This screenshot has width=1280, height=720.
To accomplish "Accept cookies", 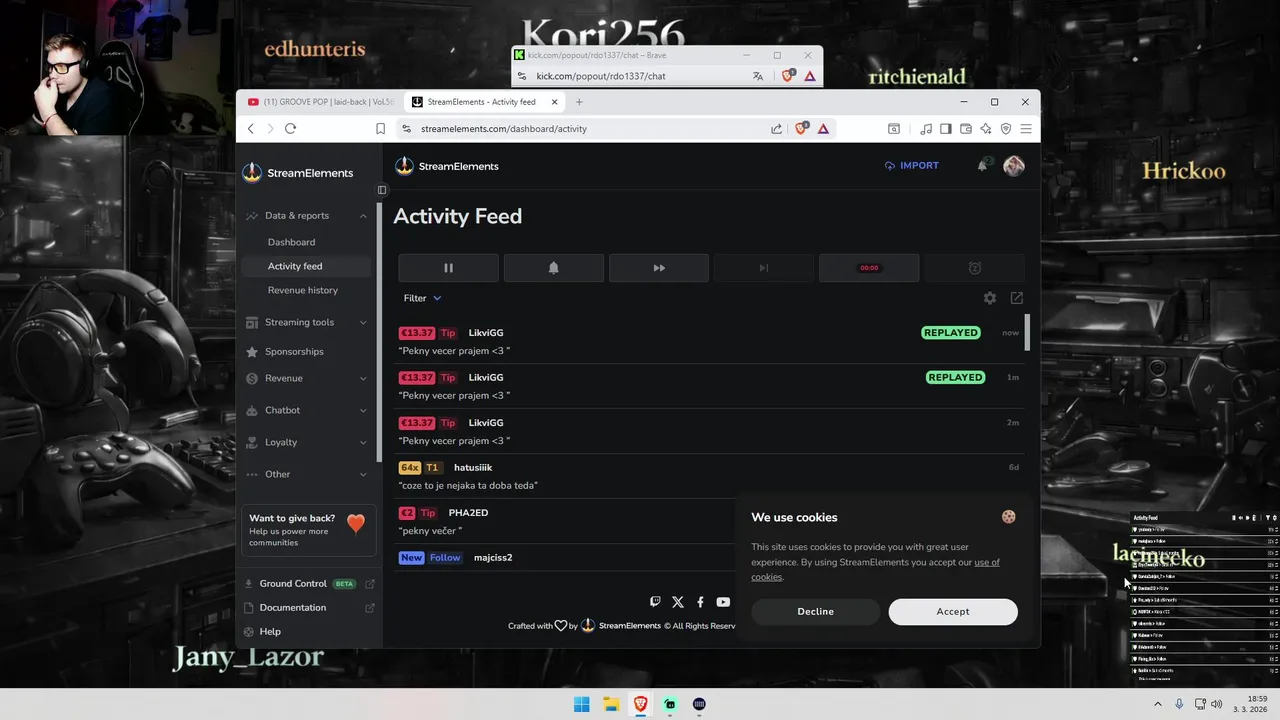I will click(x=953, y=612).
